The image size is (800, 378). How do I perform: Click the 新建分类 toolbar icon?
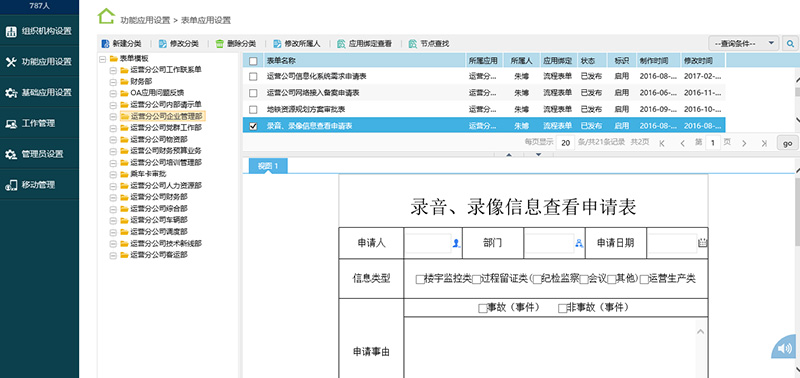tap(105, 44)
